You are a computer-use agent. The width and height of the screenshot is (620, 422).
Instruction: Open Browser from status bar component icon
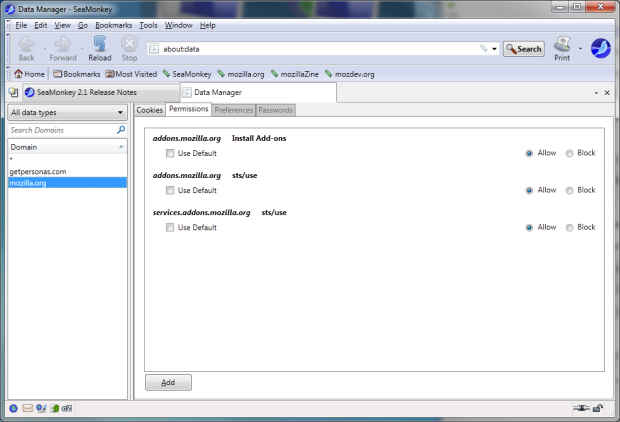pyautogui.click(x=13, y=408)
